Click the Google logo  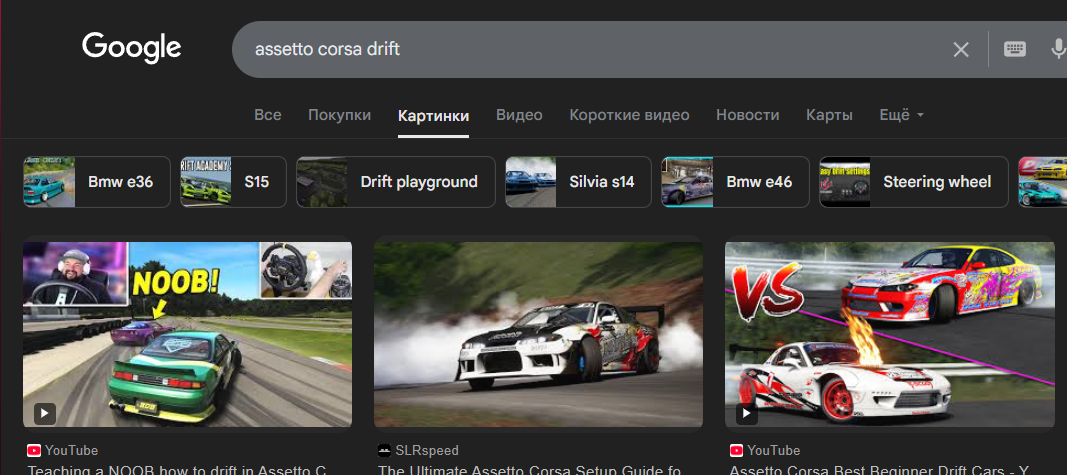(131, 48)
